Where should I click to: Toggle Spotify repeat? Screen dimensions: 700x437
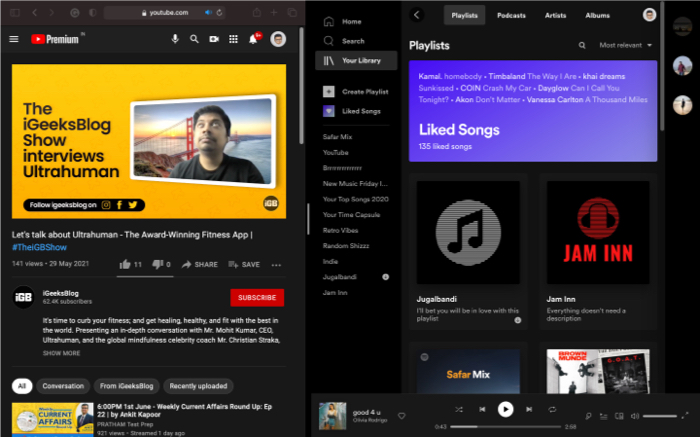[552, 409]
